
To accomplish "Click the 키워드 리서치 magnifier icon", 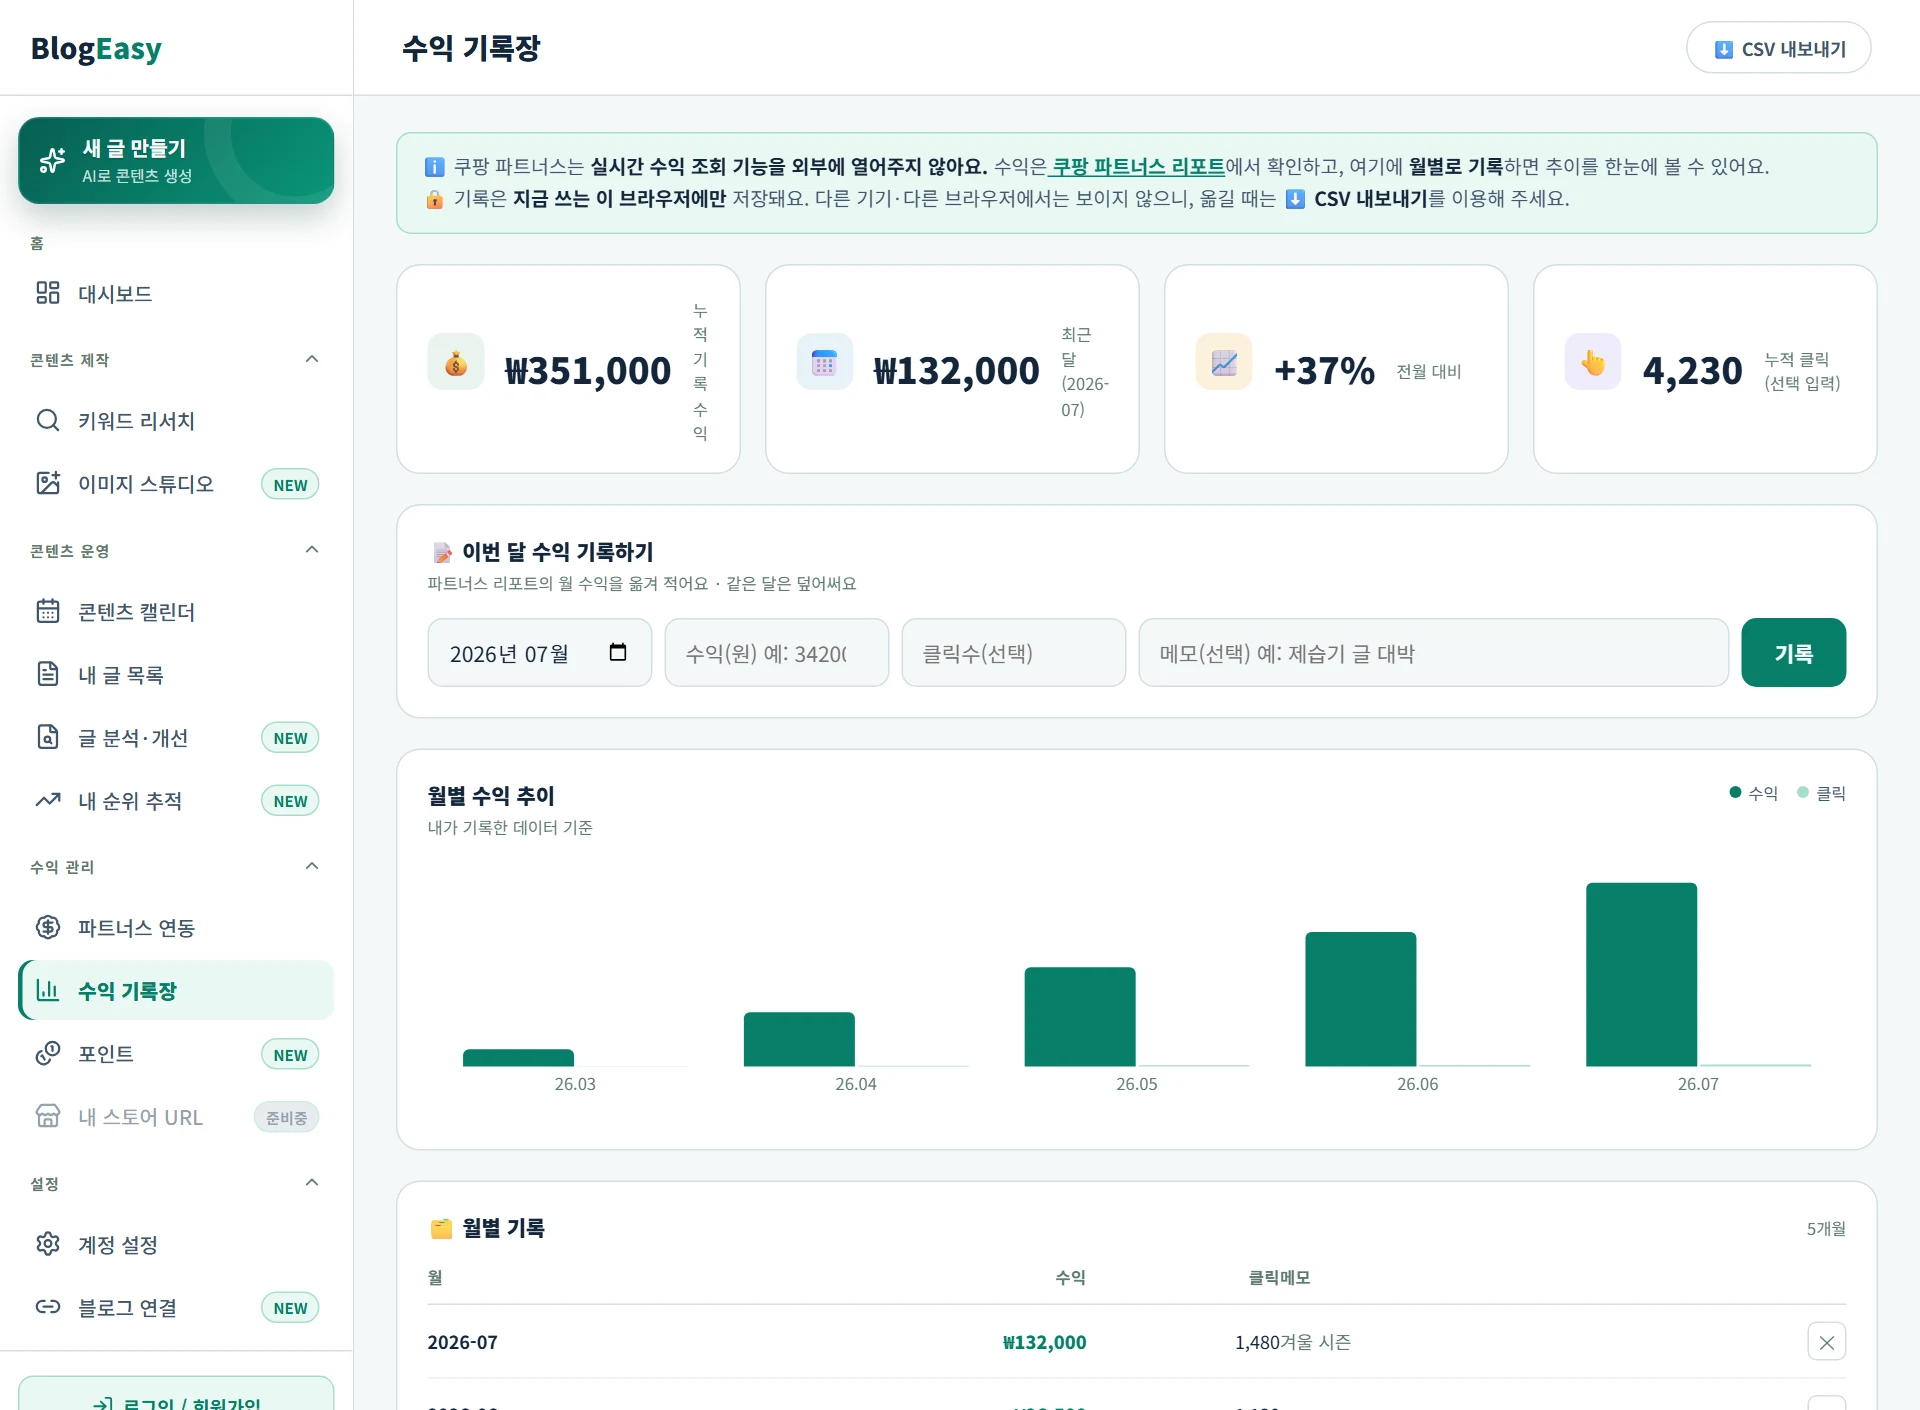I will coord(48,420).
